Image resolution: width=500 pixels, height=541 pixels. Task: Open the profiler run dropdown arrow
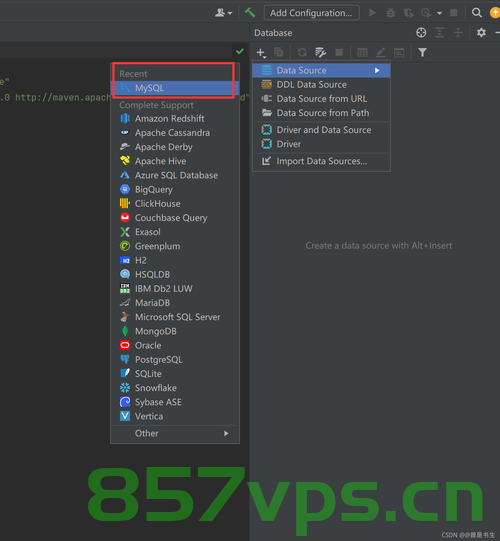pyautogui.click(x=439, y=13)
